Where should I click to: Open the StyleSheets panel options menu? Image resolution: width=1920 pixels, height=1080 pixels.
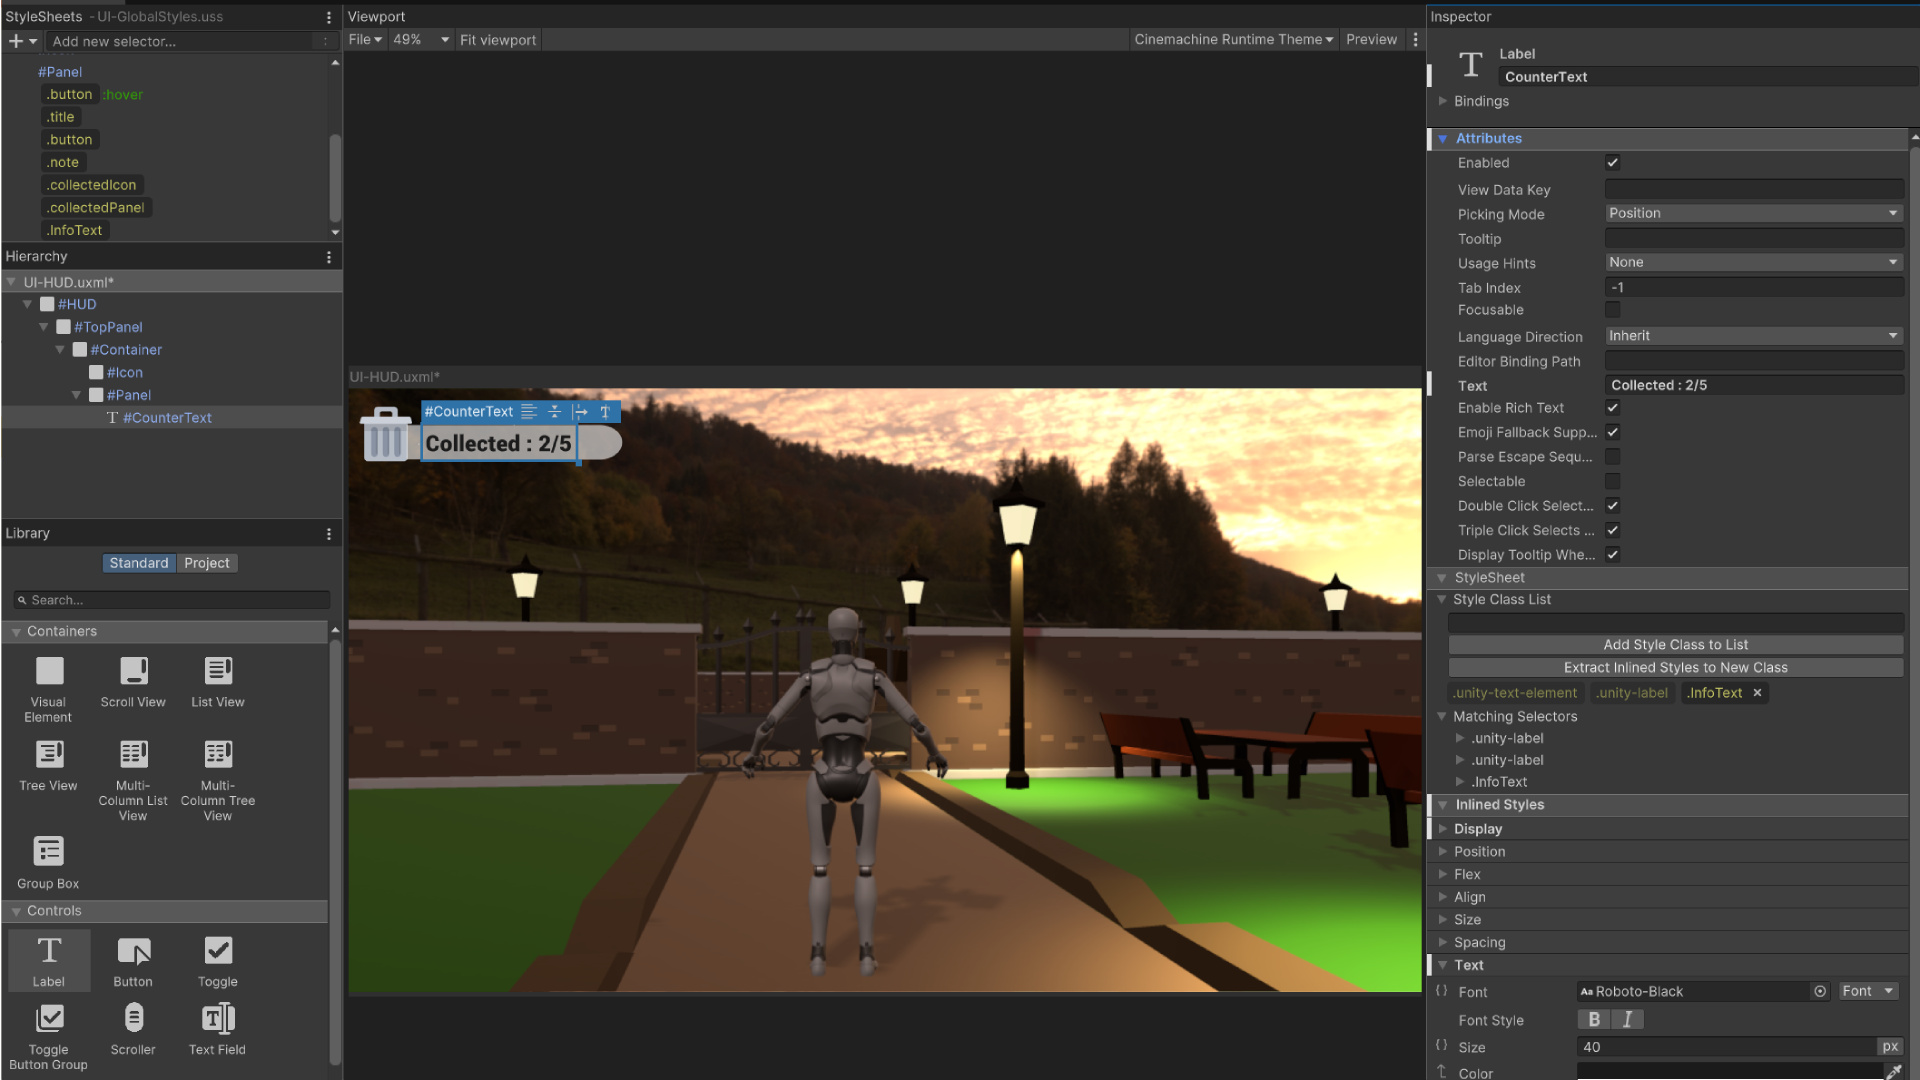click(x=328, y=17)
